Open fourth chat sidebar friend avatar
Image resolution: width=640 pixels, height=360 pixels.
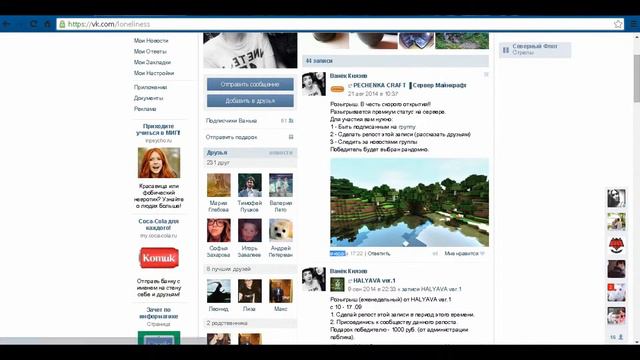tap(616, 269)
